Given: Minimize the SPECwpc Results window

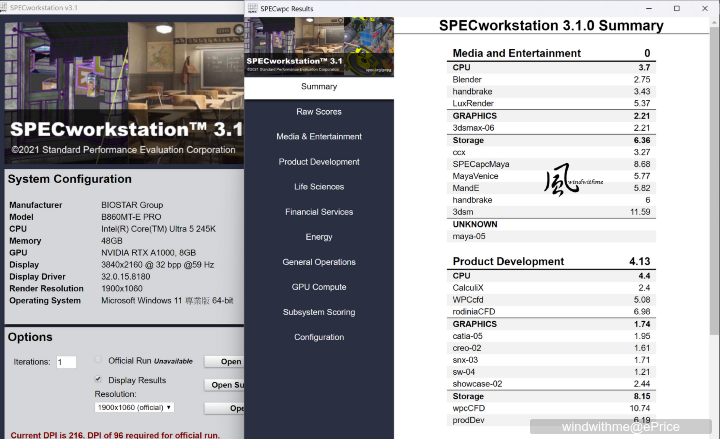Looking at the screenshot, I should pyautogui.click(x=648, y=8).
